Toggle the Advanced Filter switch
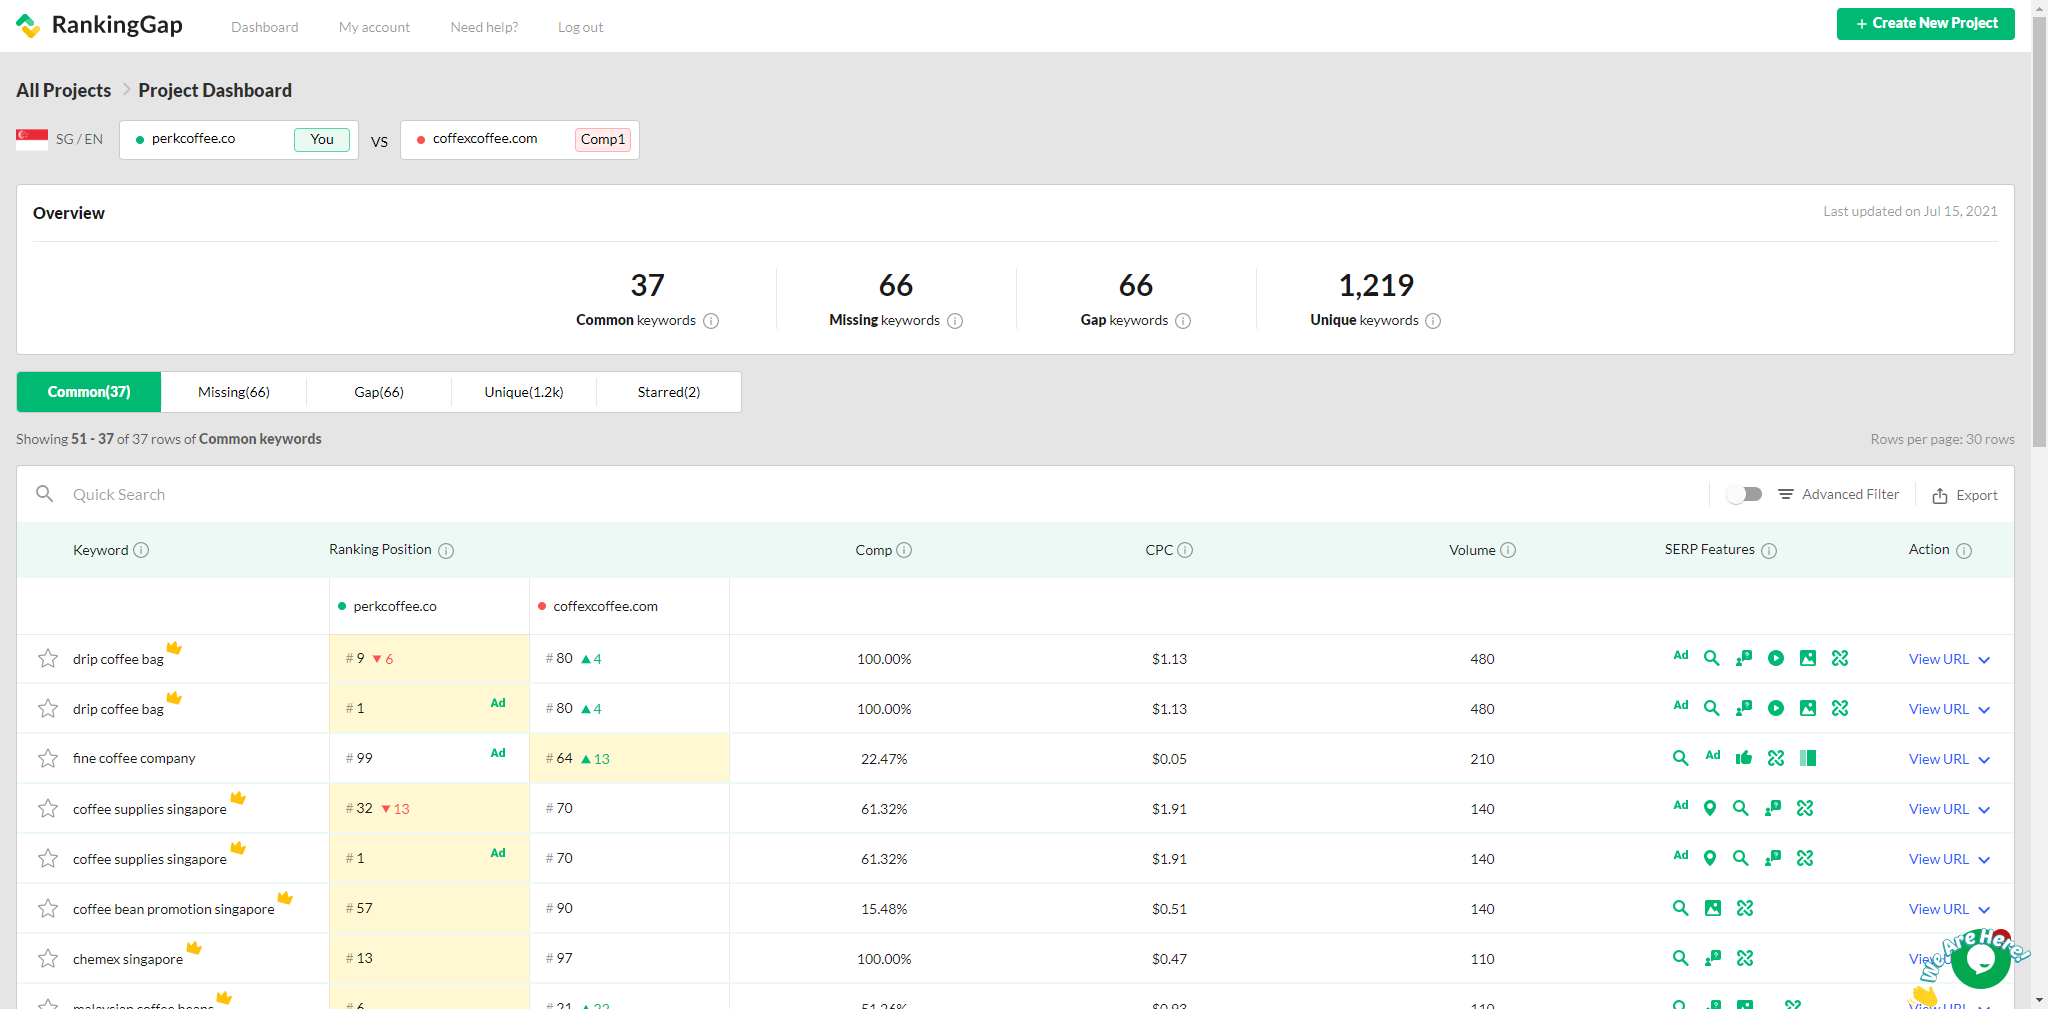Screen dimensions: 2048x1009 [1744, 494]
